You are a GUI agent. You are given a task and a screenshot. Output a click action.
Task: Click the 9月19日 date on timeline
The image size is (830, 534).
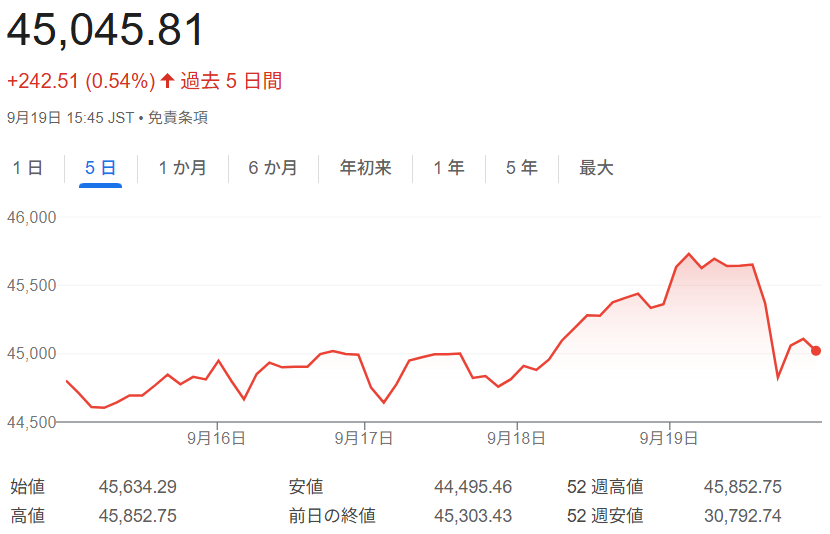pos(668,438)
